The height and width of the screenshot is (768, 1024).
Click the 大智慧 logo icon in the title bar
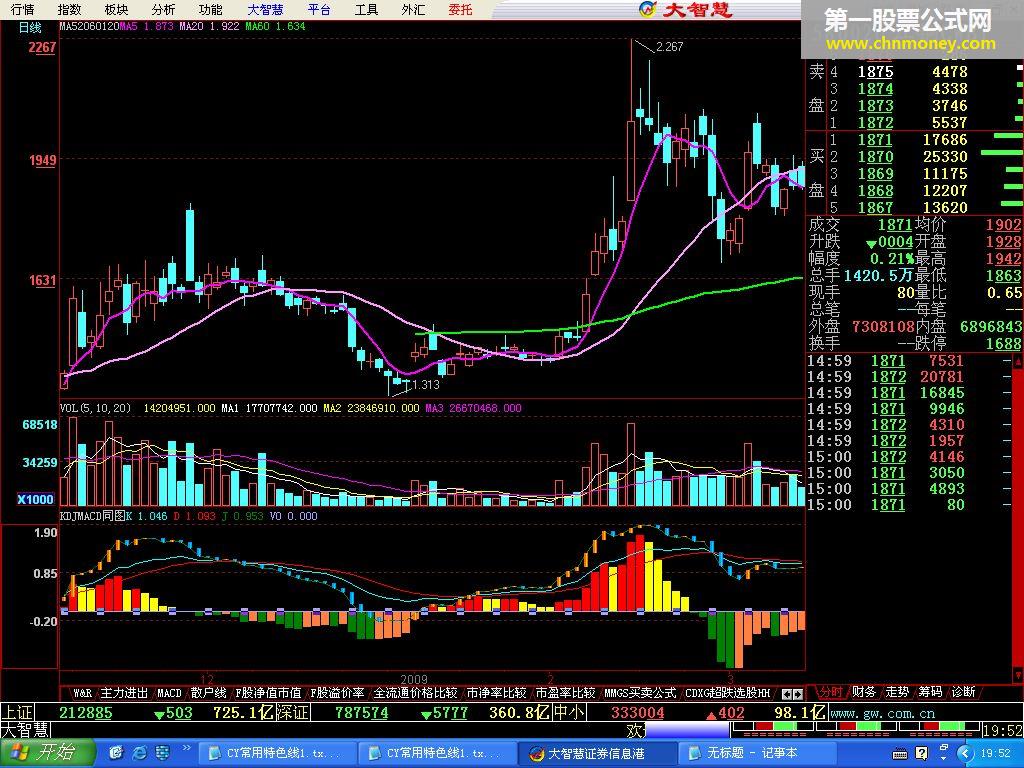647,9
